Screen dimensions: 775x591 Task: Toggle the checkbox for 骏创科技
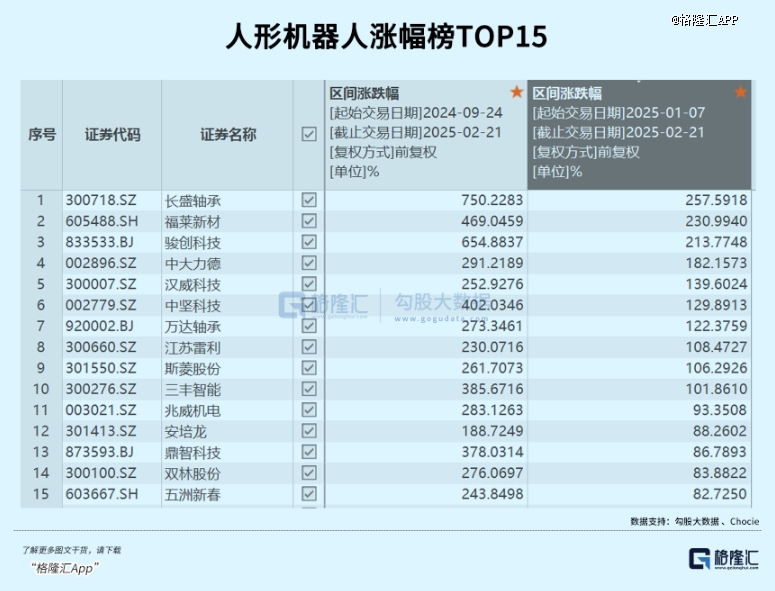(x=309, y=242)
